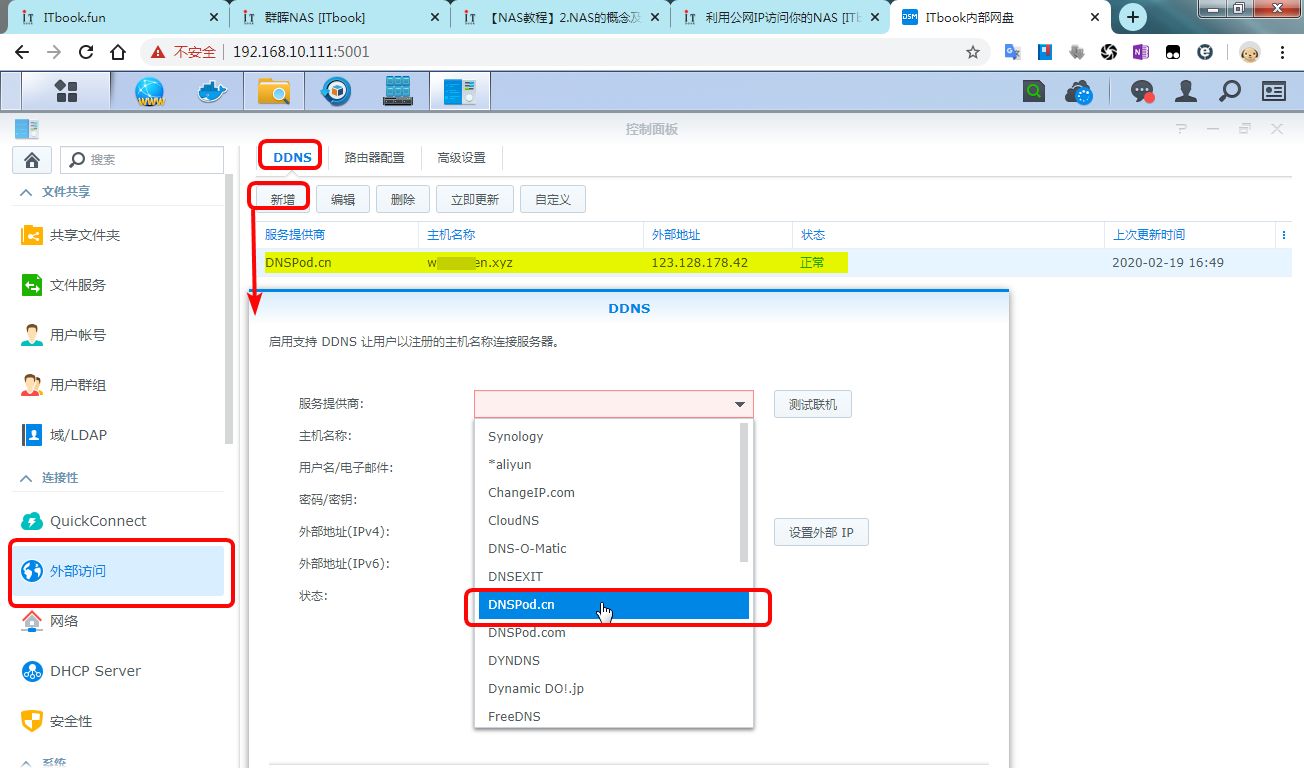This screenshot has width=1304, height=768.
Task: Click the provider list scrollbar
Action: [744, 492]
